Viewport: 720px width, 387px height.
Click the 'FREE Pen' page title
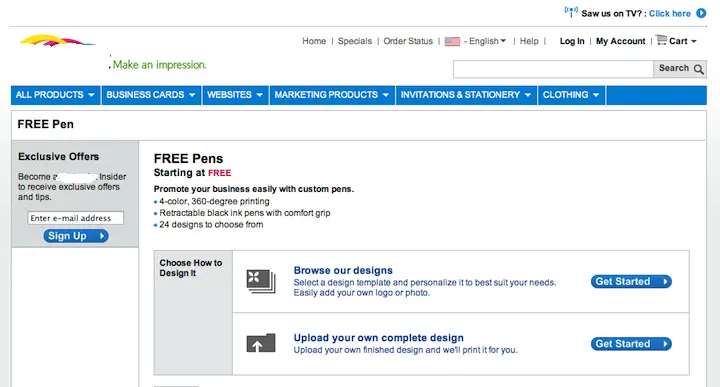tap(45, 124)
